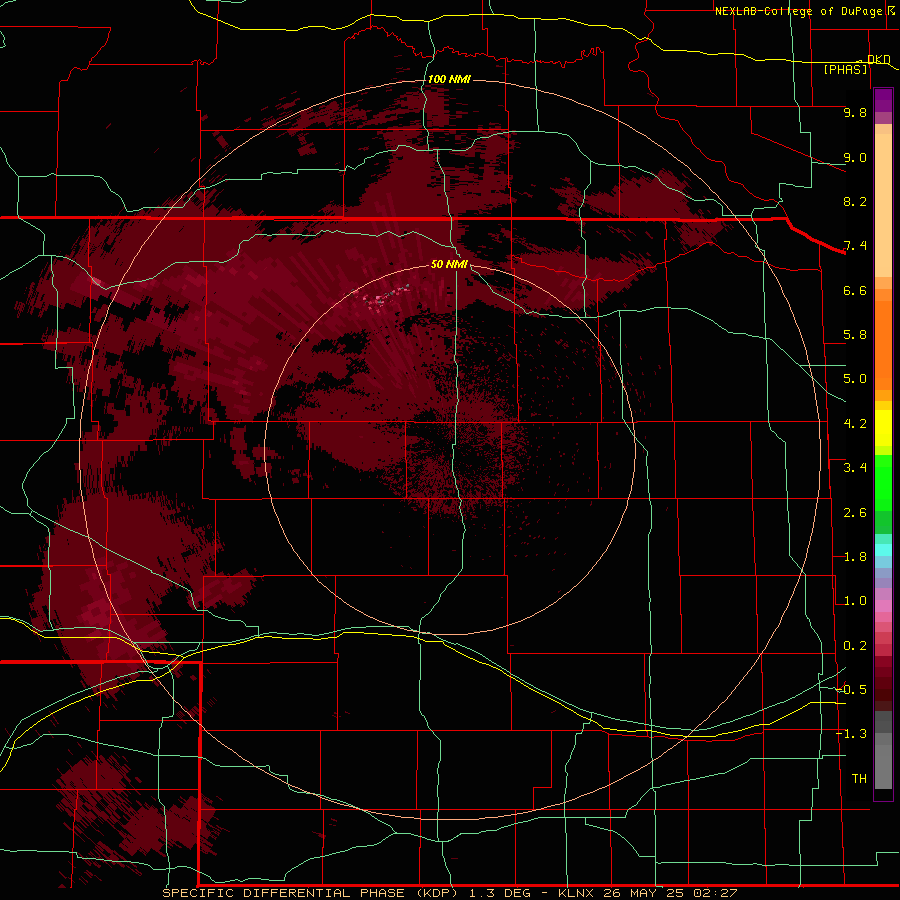Pick the bright green swatch beside 3.4

click(883, 482)
